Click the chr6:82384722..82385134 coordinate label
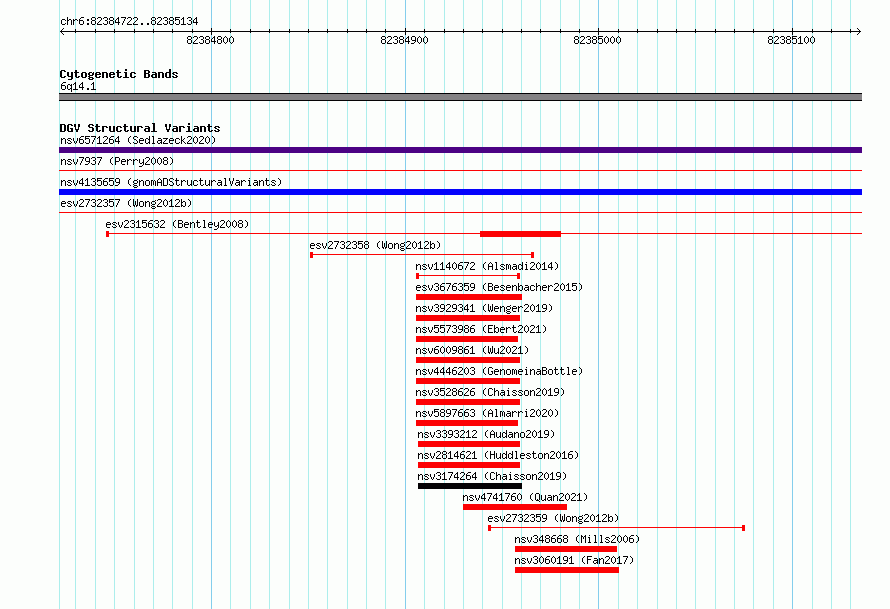 click(x=129, y=22)
